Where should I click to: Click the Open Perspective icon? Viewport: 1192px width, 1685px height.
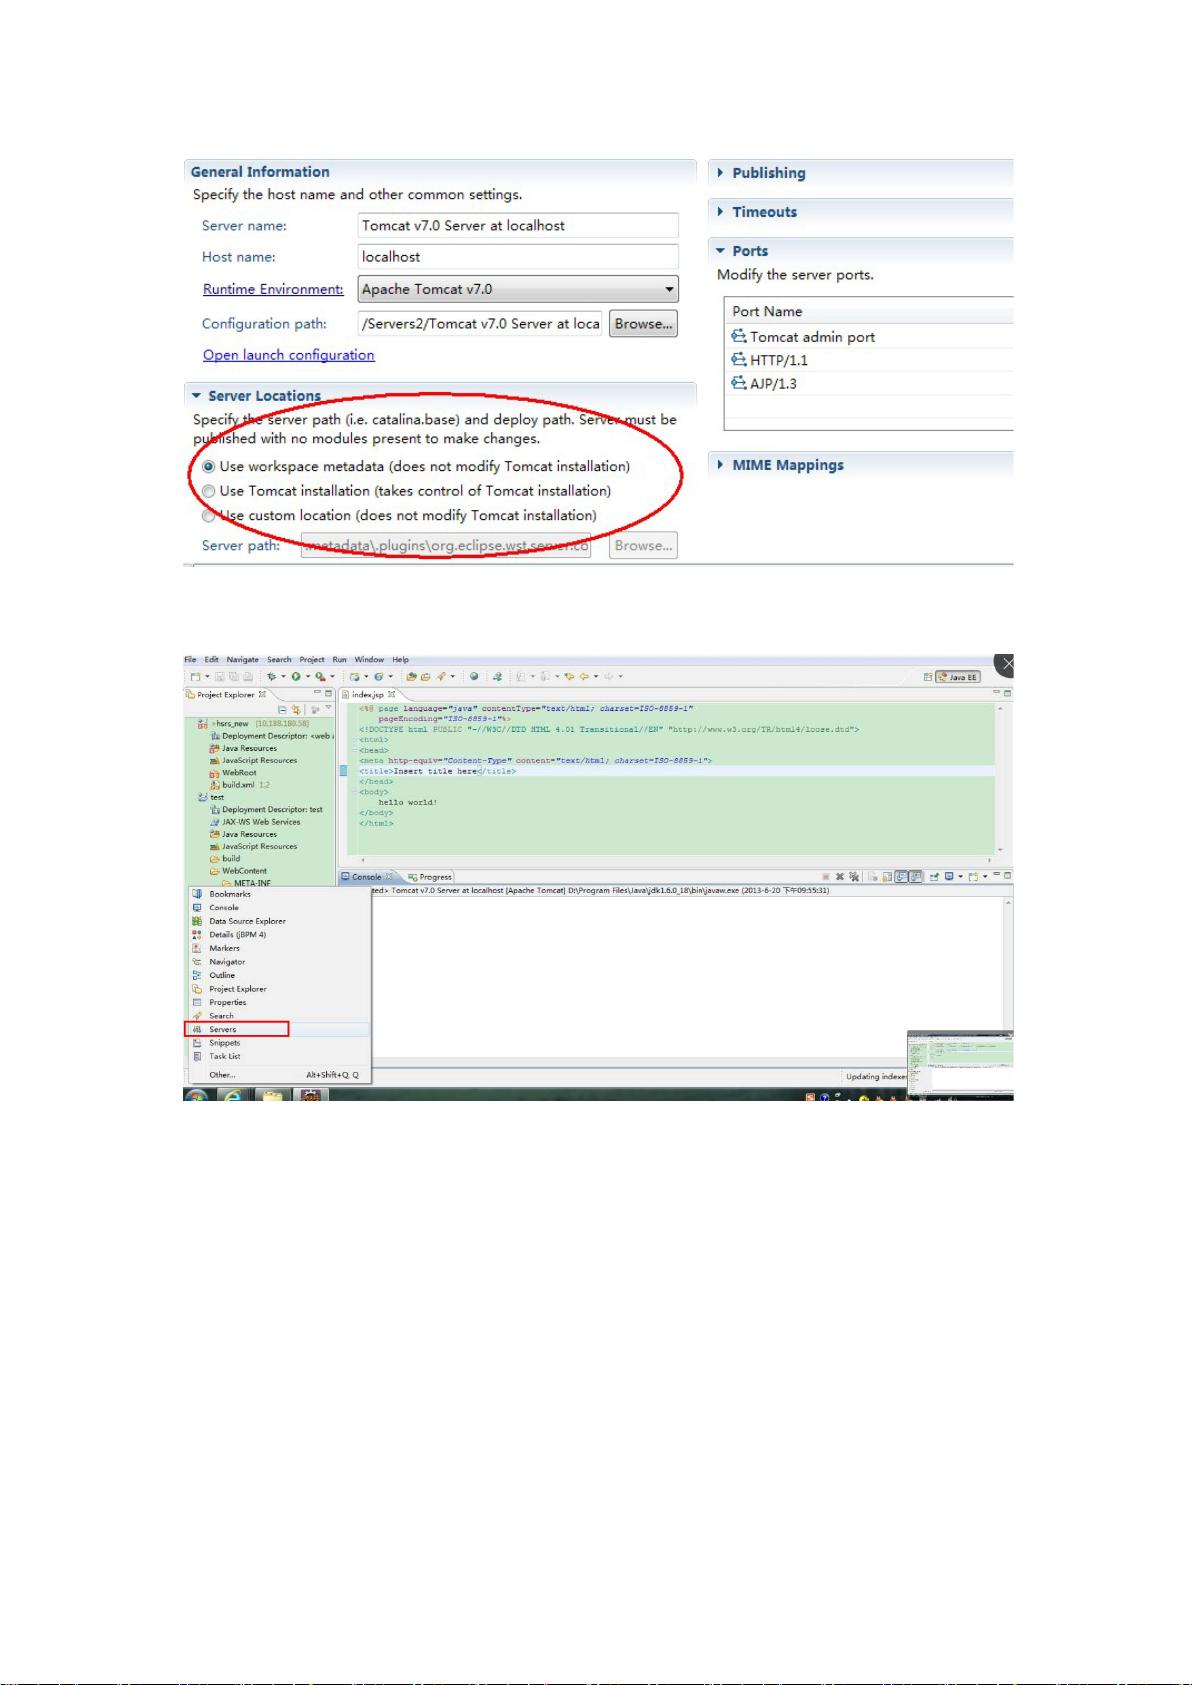tap(927, 677)
